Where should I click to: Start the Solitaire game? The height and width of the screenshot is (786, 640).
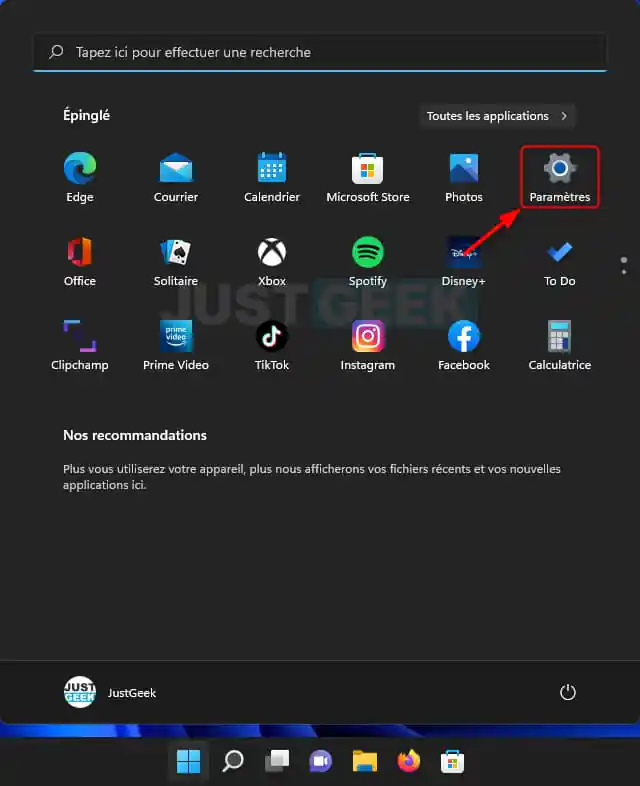(x=176, y=261)
